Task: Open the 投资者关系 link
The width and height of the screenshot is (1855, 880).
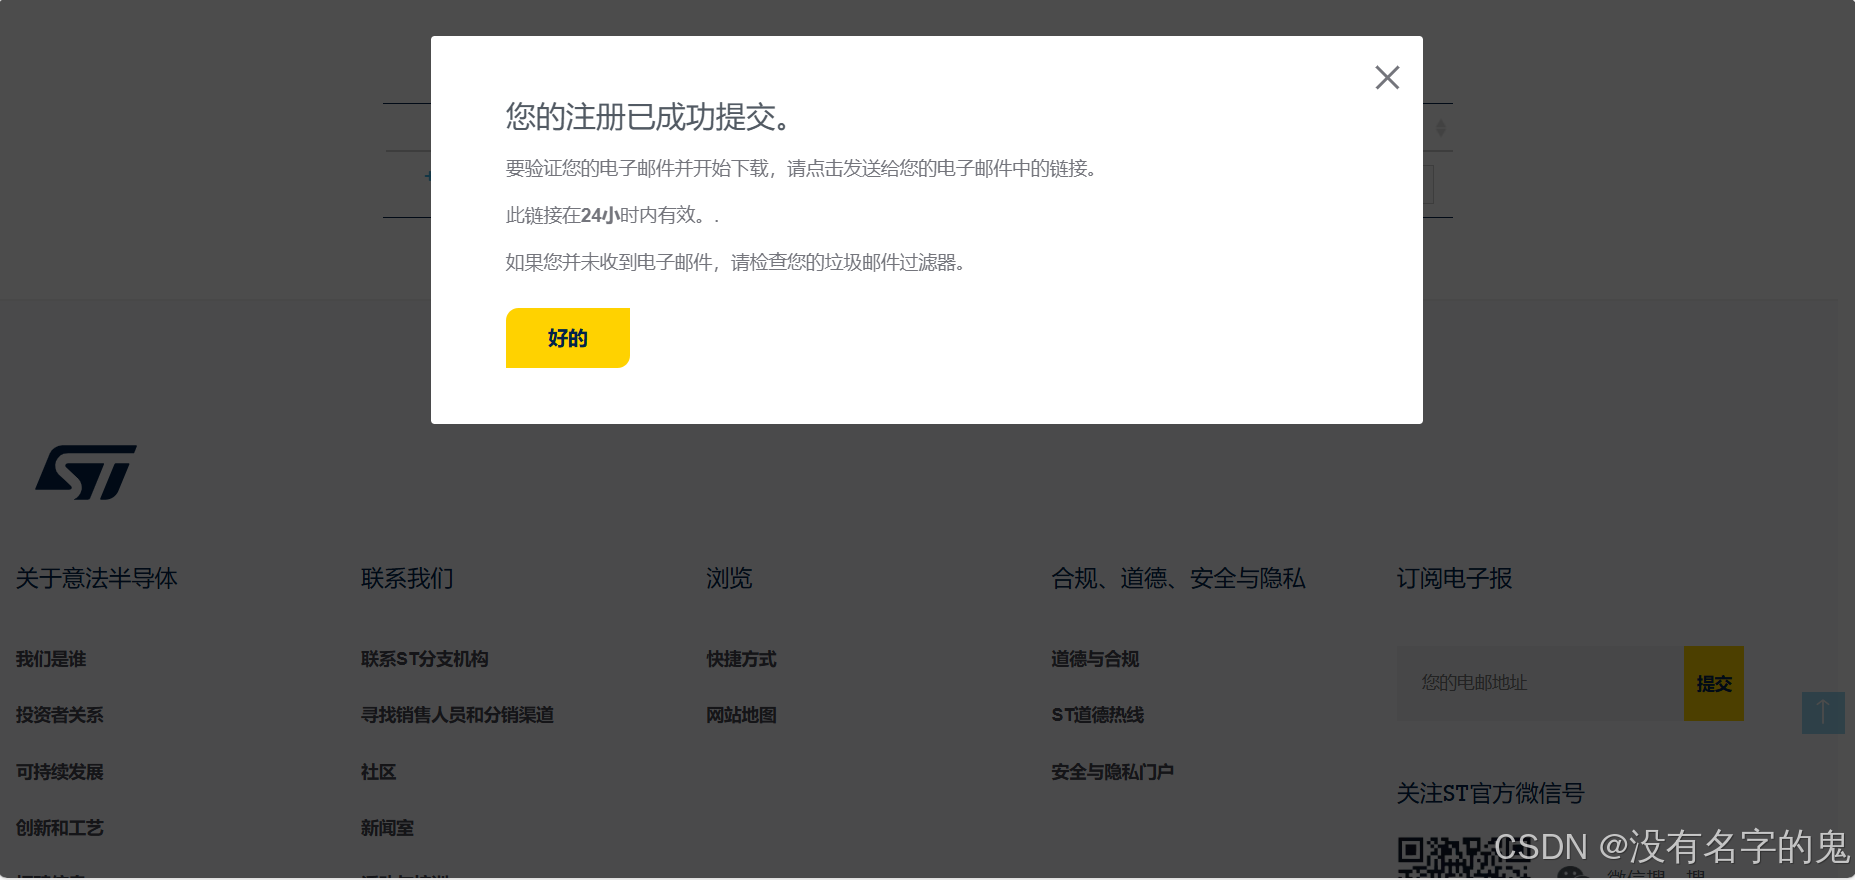Action: tap(60, 715)
